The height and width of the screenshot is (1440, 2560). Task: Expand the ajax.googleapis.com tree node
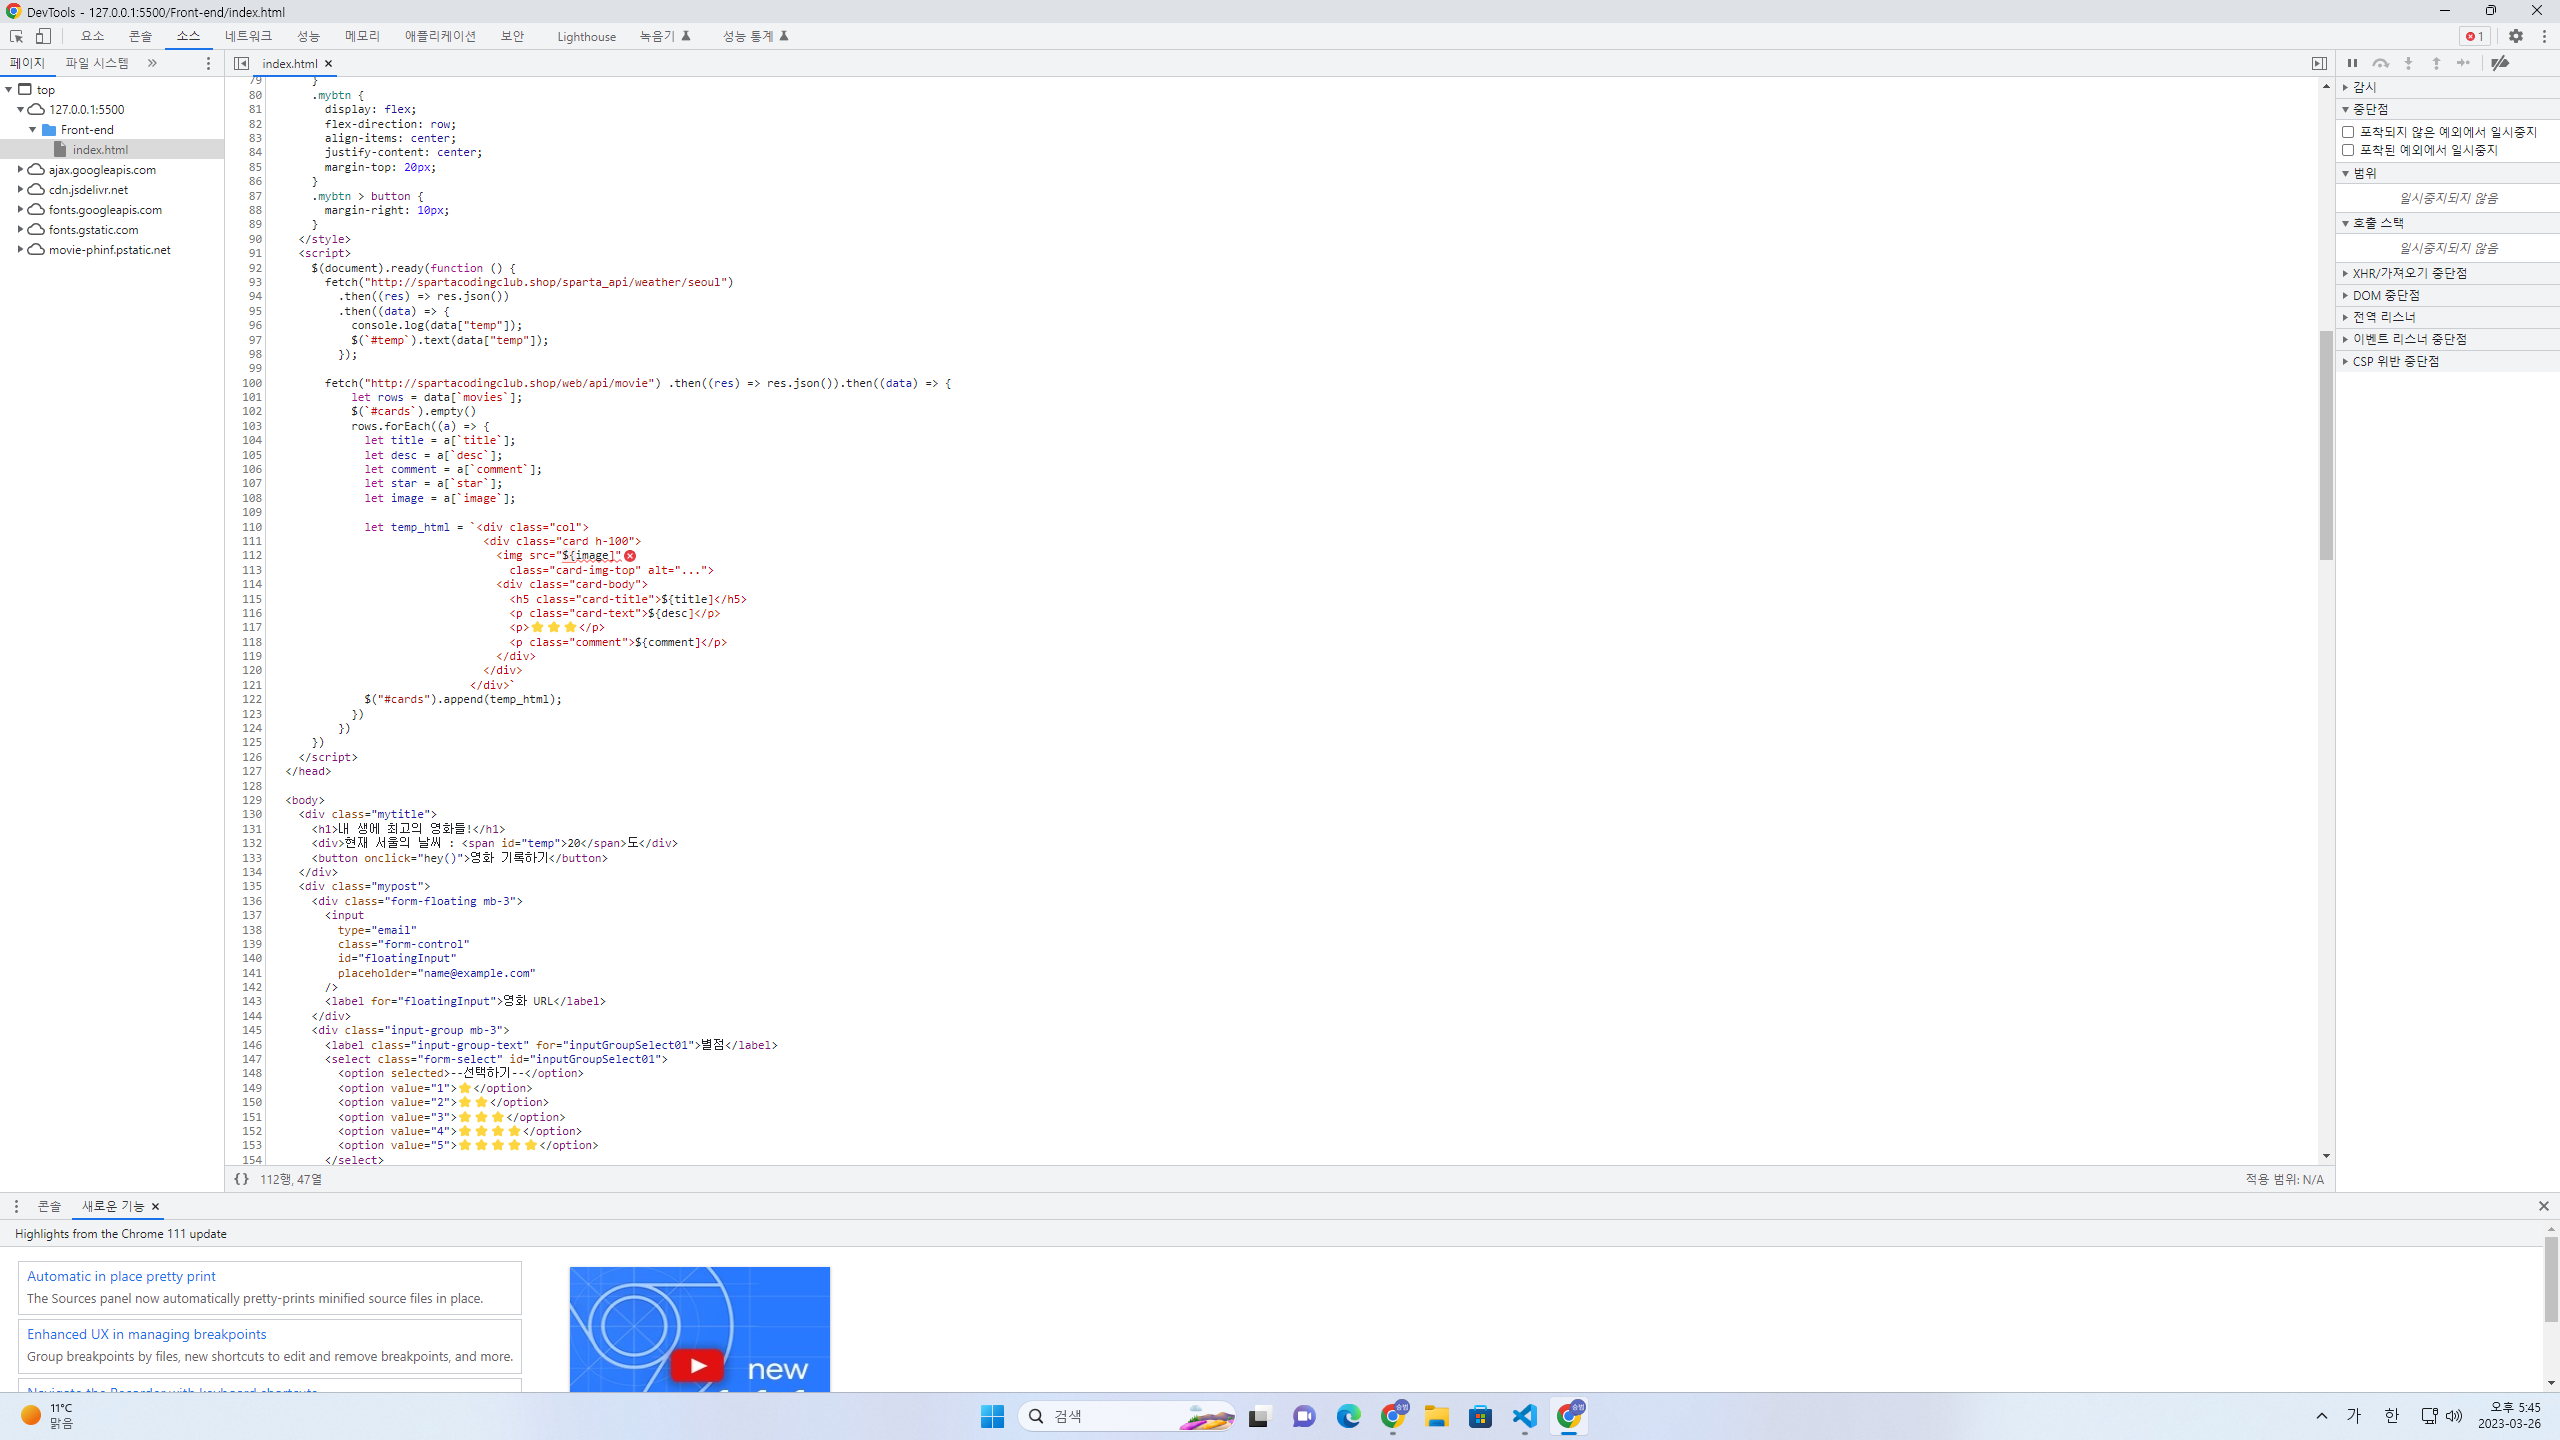pyautogui.click(x=20, y=170)
